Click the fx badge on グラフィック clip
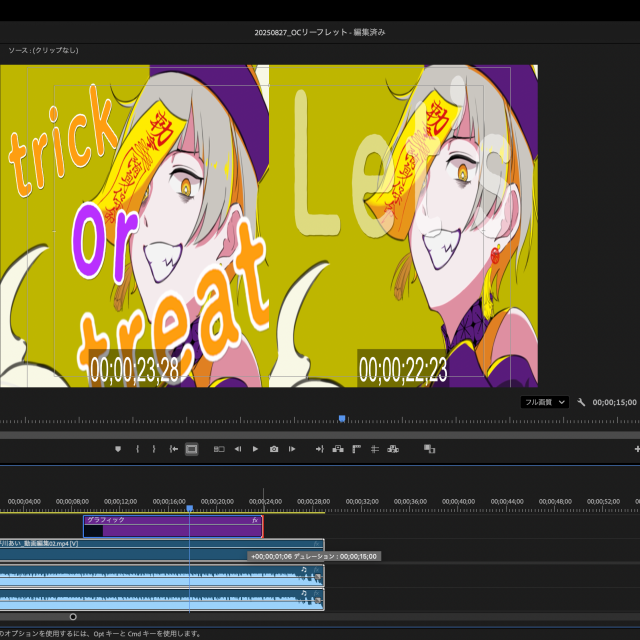Viewport: 640px width, 640px height. coord(255,520)
